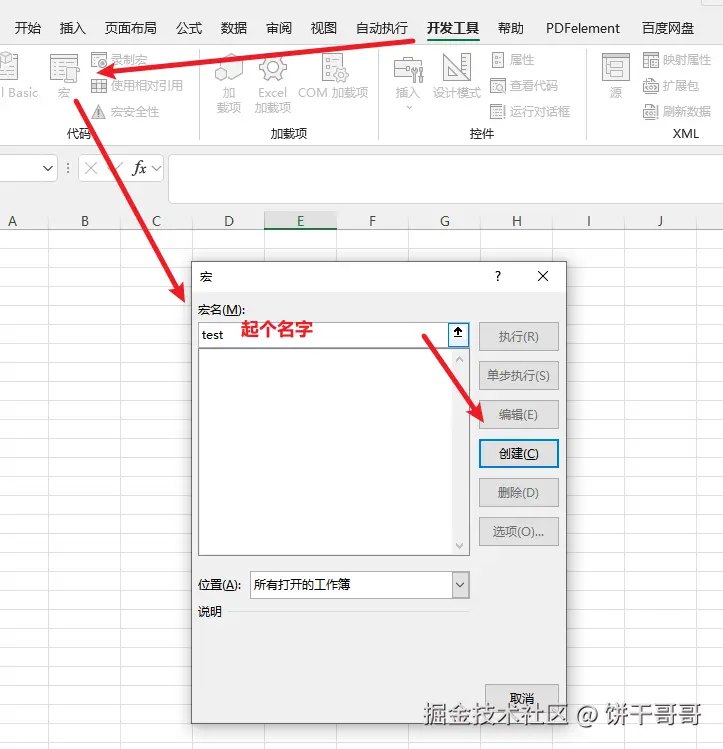
Task: Click the formula bar cancel X icon
Action: 91,168
